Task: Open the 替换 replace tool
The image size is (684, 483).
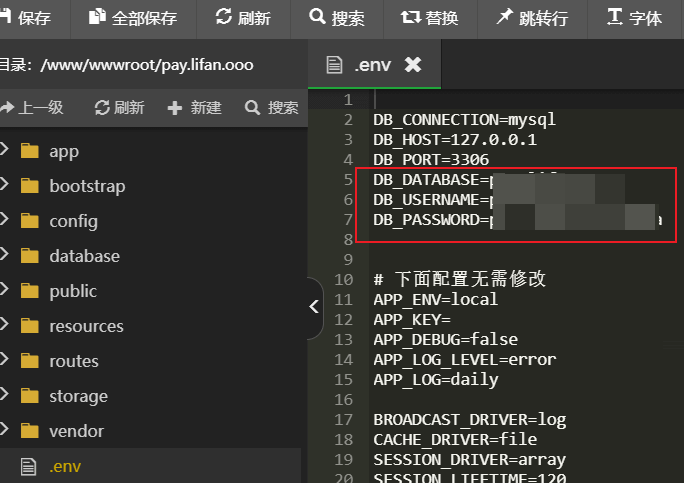Action: pos(430,18)
